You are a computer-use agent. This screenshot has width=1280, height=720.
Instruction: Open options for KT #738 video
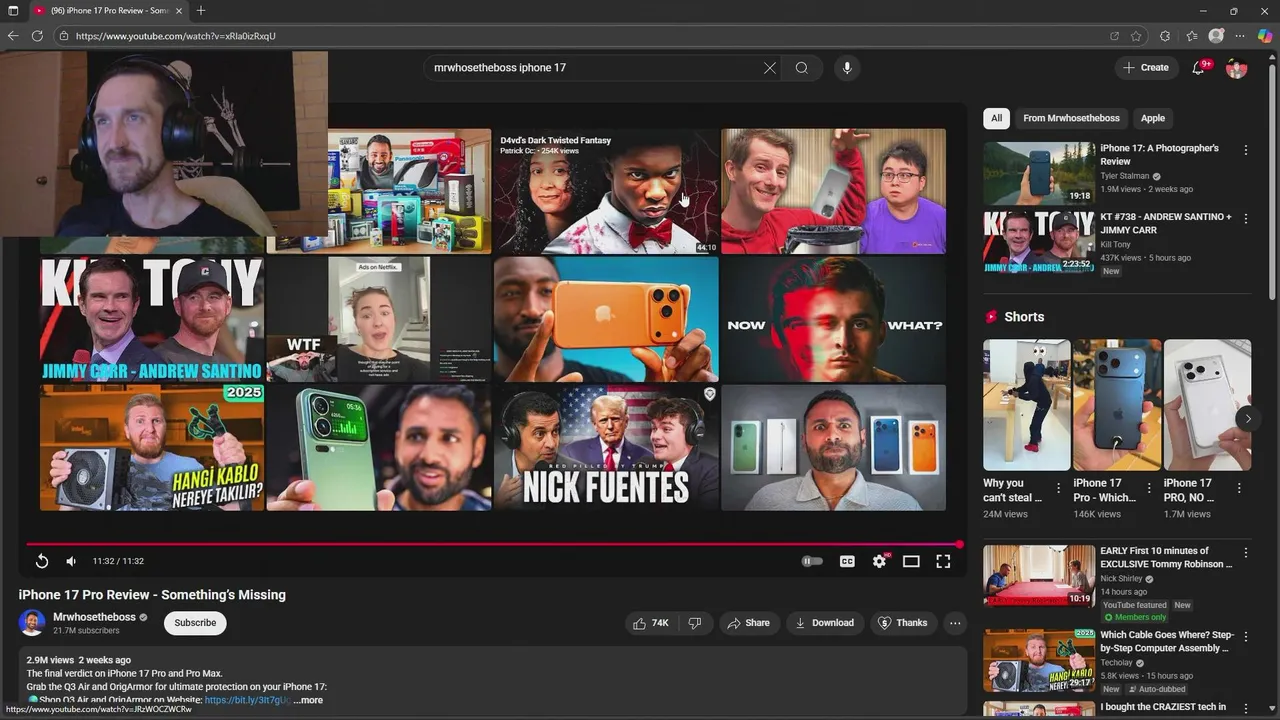coord(1246,218)
